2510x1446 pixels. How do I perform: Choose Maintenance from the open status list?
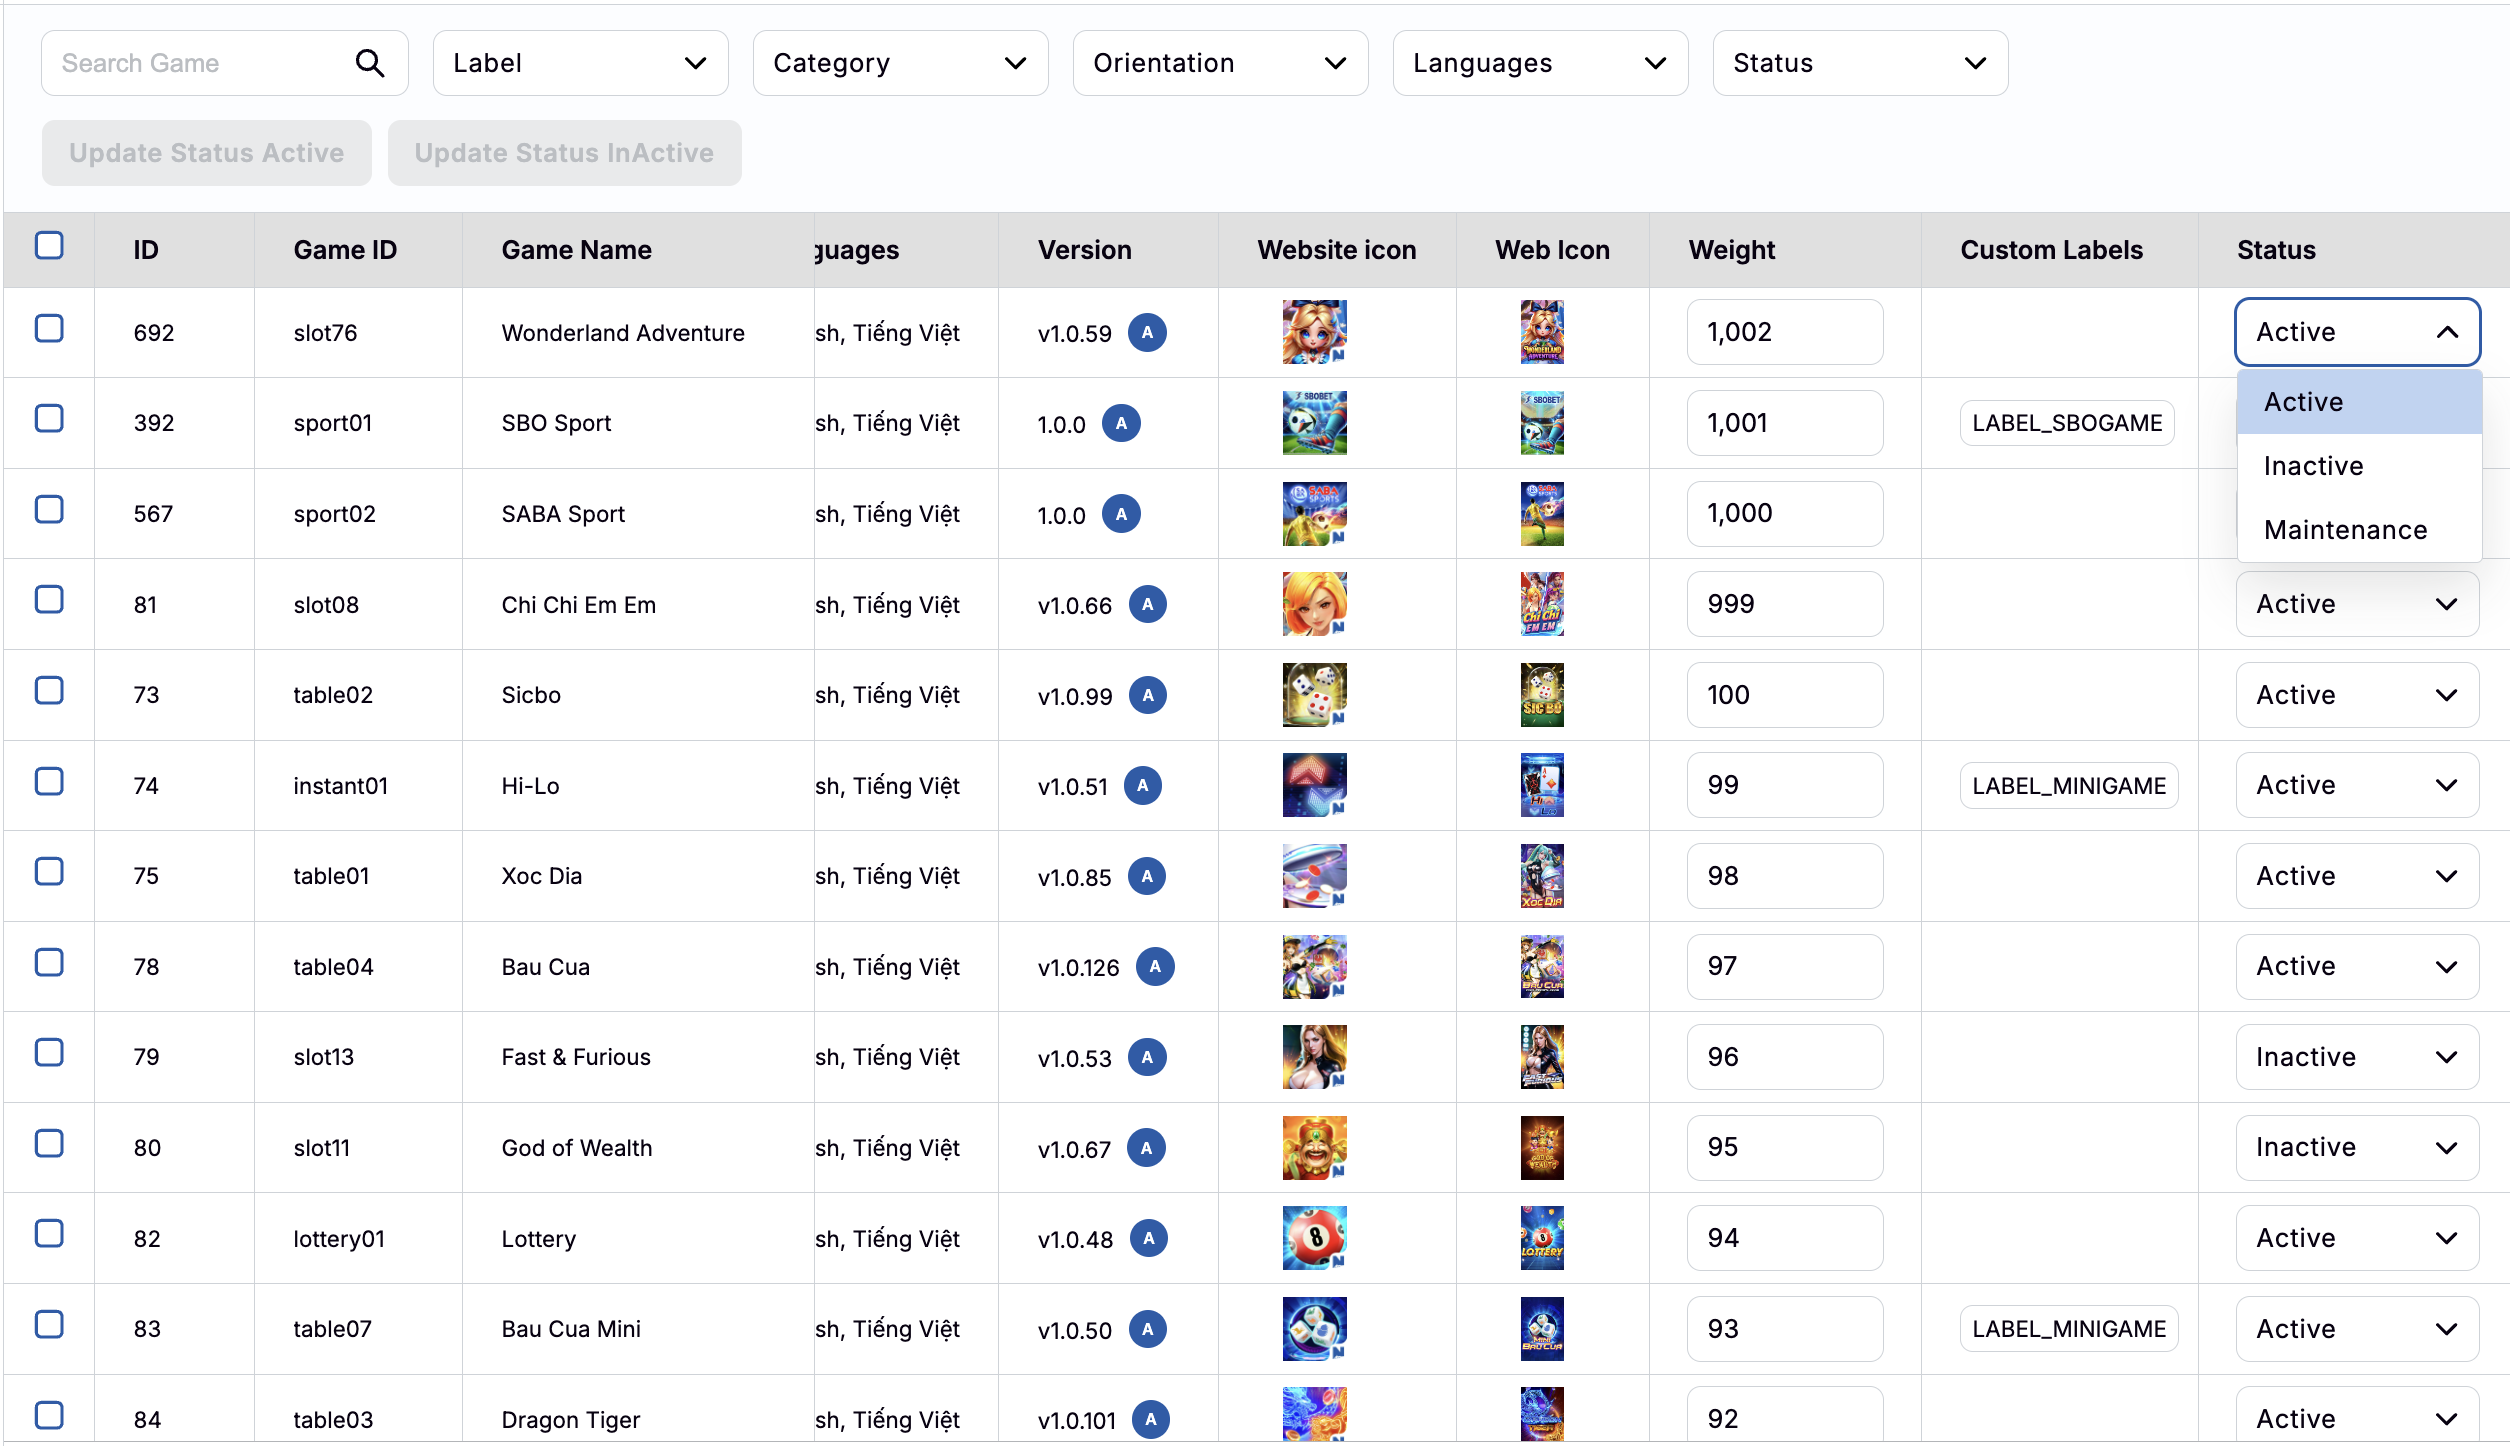tap(2345, 530)
